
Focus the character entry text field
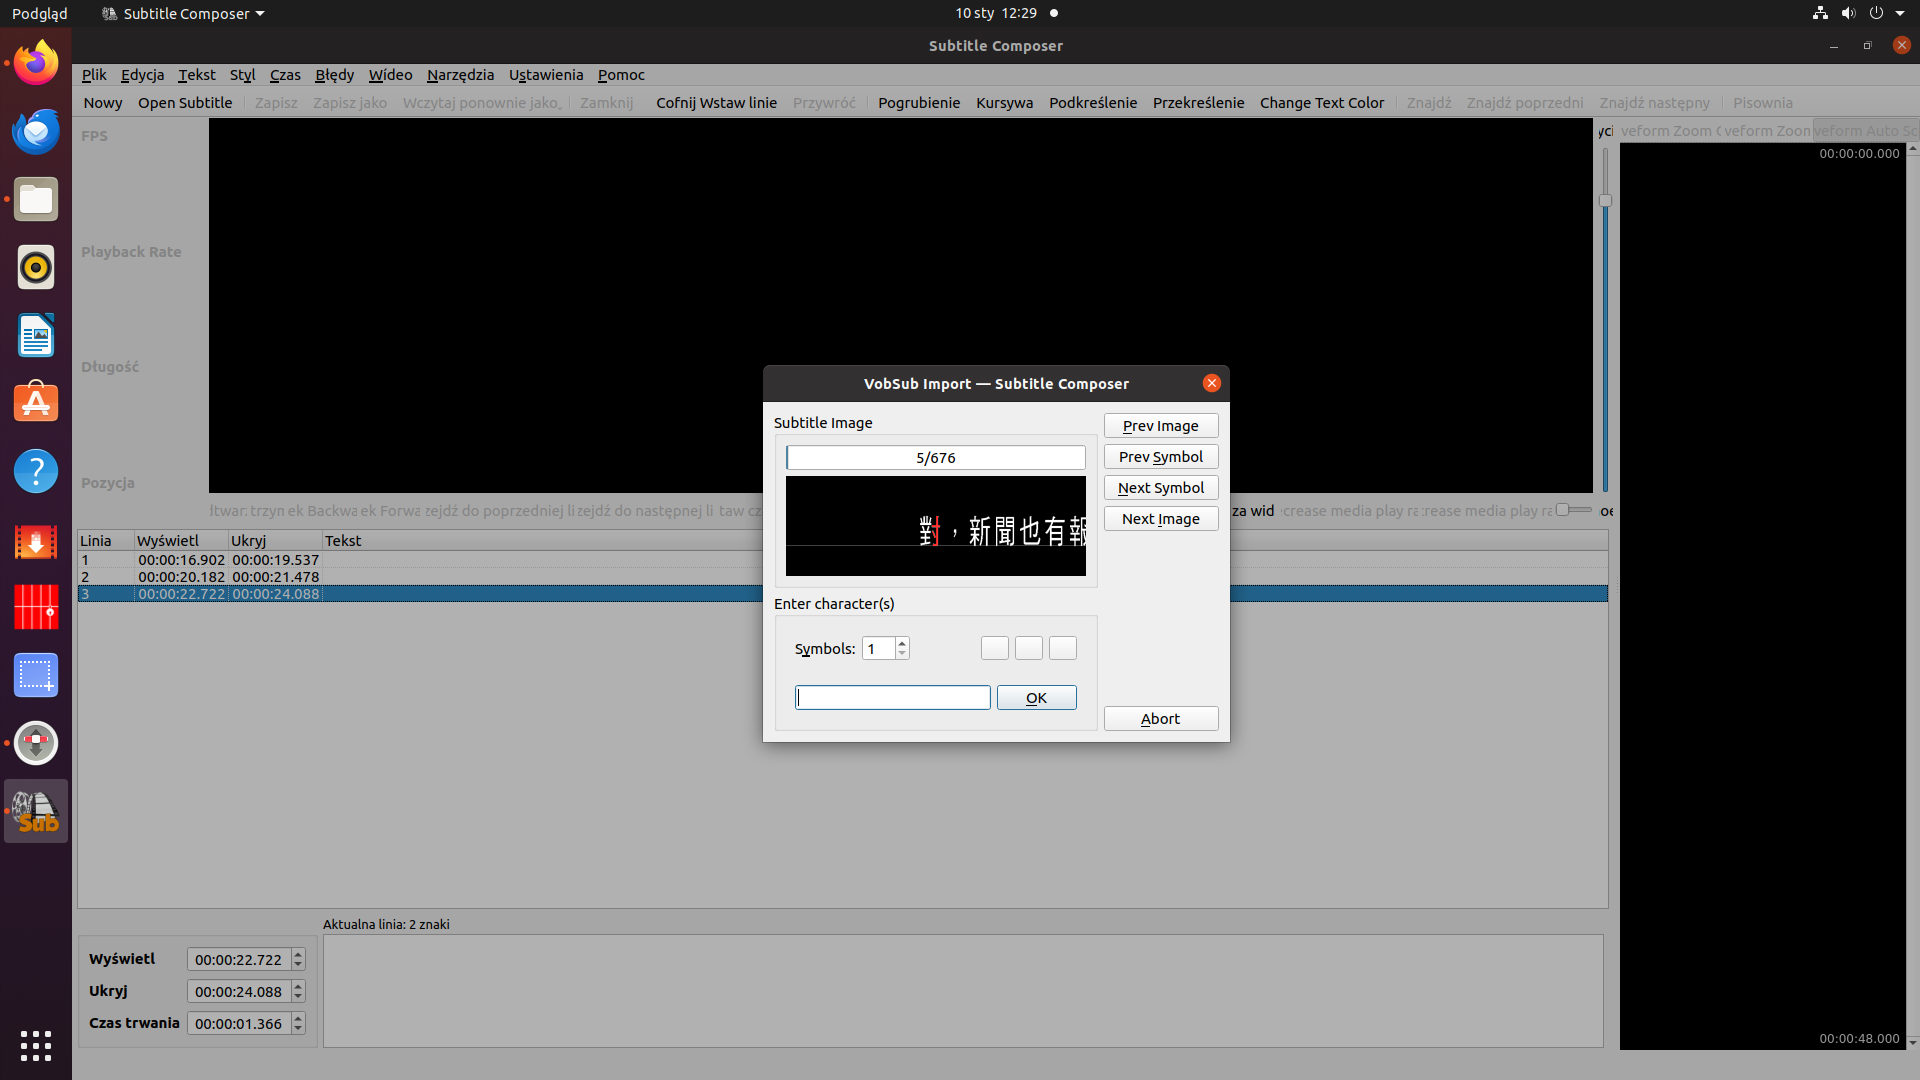893,698
